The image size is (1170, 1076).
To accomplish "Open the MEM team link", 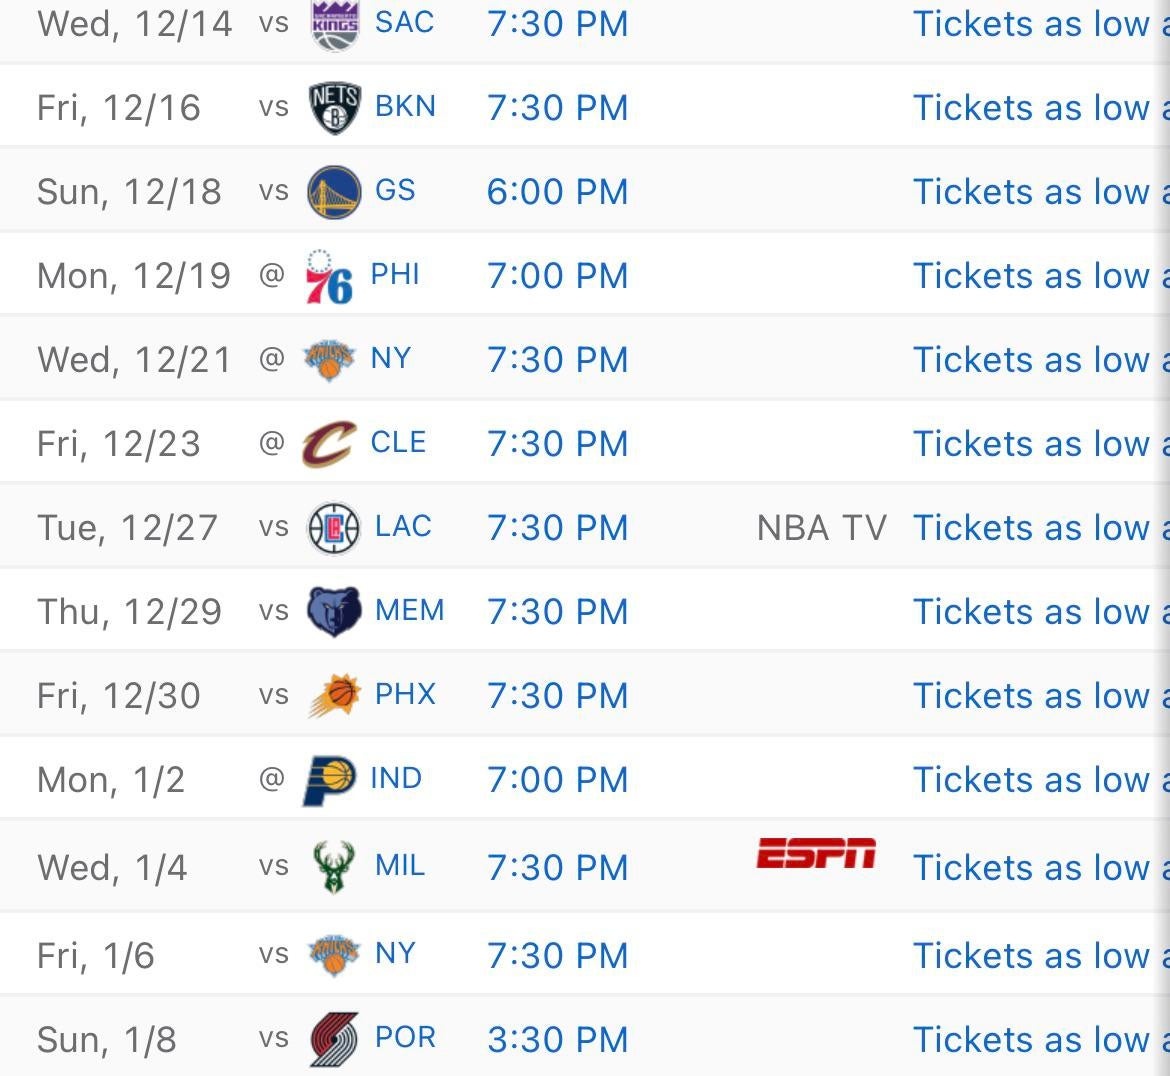I will coord(409,610).
